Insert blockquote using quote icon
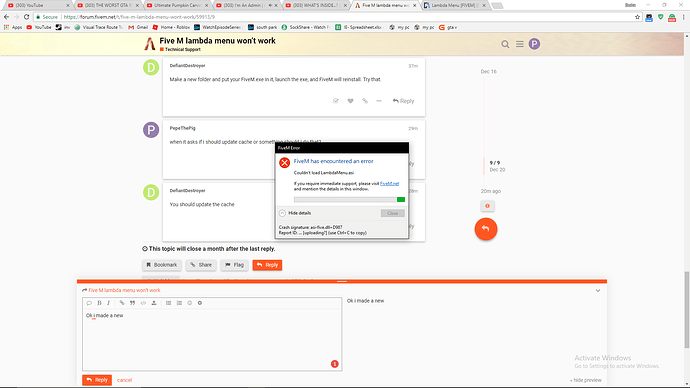Image resolution: width=690 pixels, height=388 pixels. [132, 303]
